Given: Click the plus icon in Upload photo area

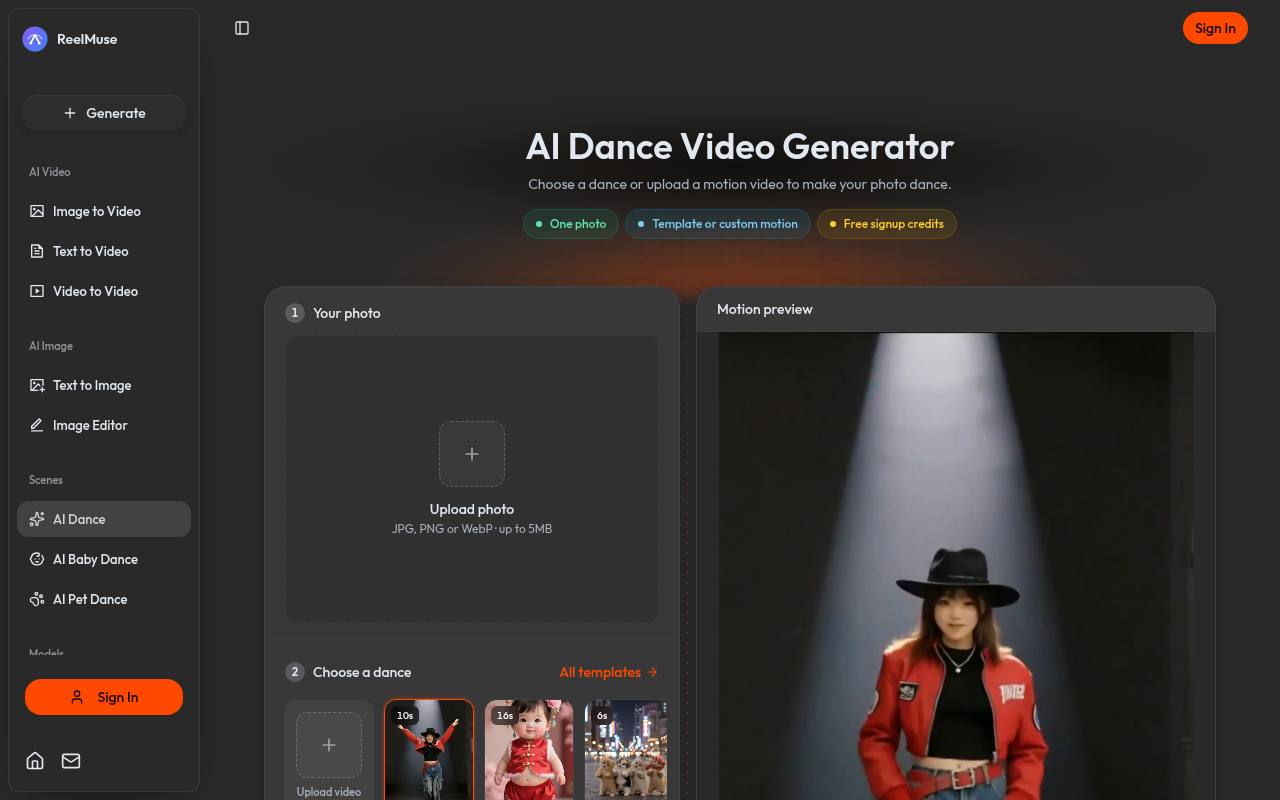Looking at the screenshot, I should tap(472, 454).
